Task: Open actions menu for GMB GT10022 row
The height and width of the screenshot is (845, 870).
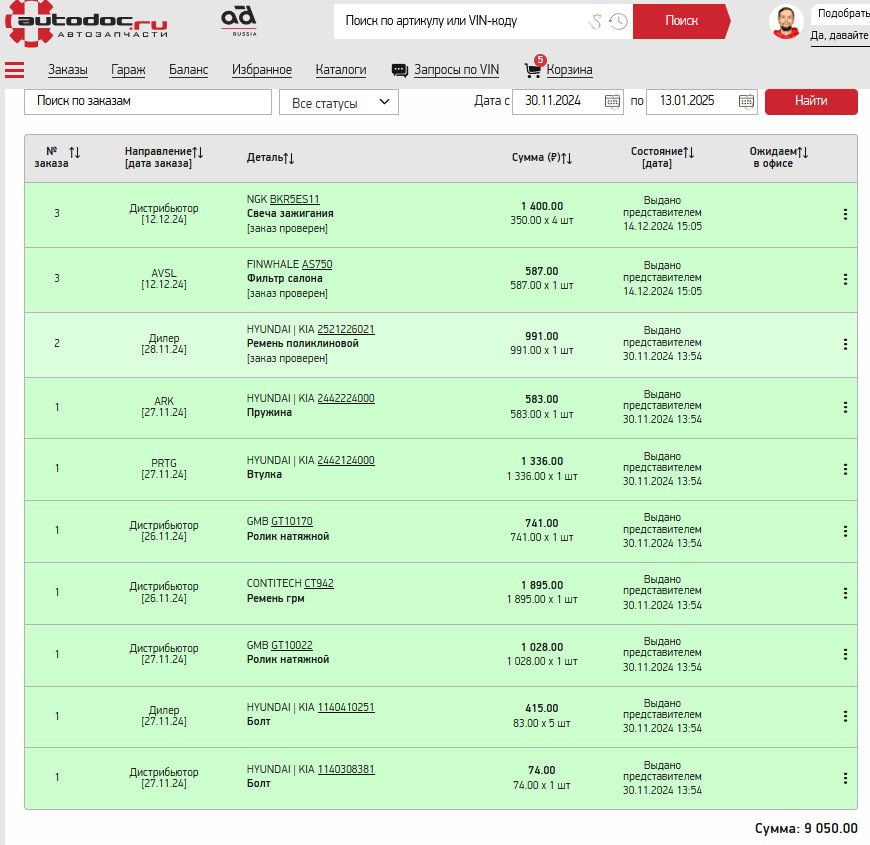Action: [845, 654]
